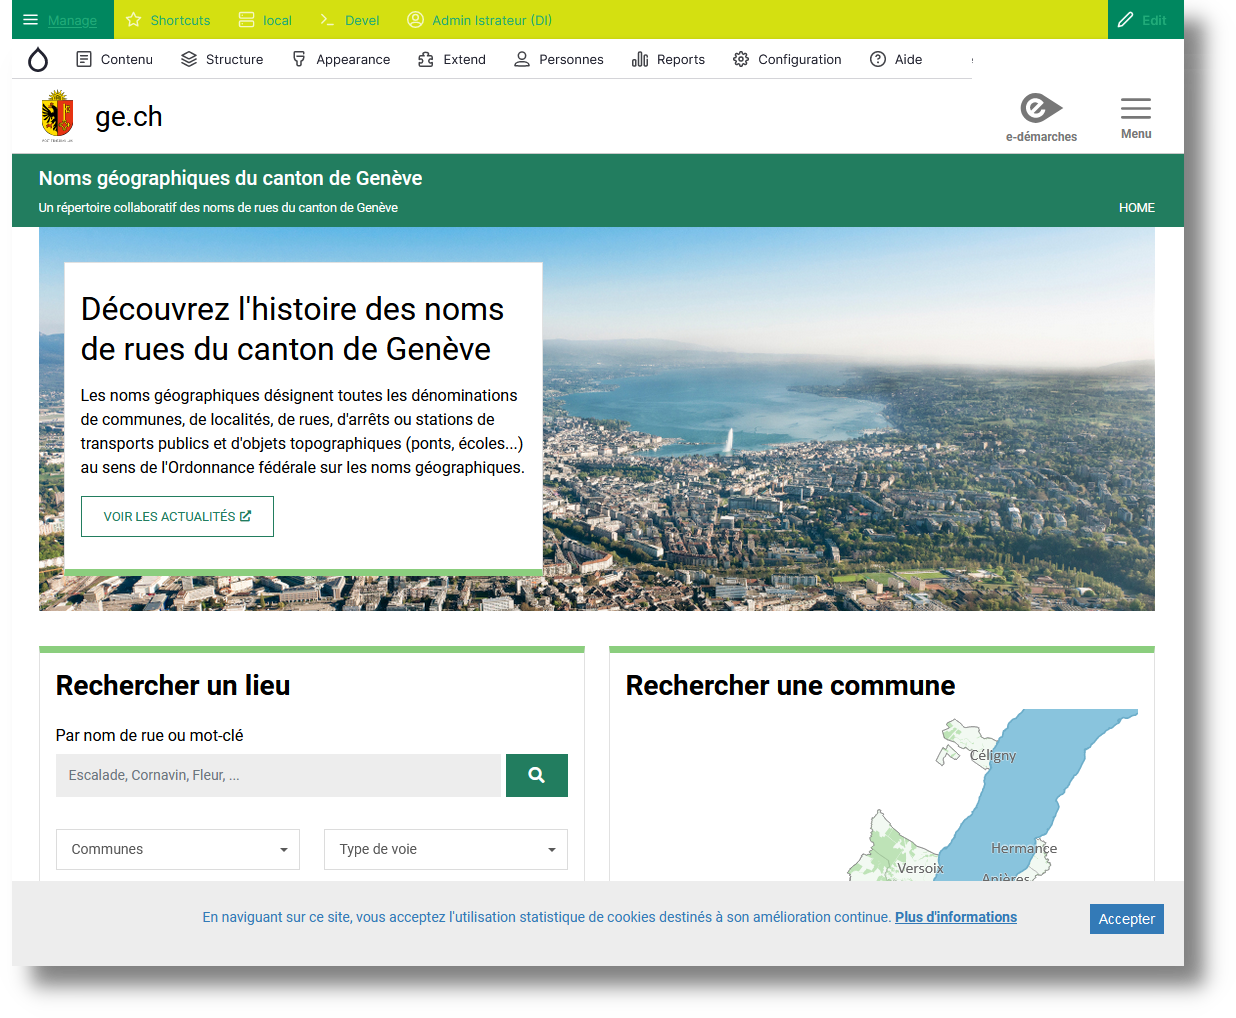Click the Manage hamburger icon

[30, 19]
